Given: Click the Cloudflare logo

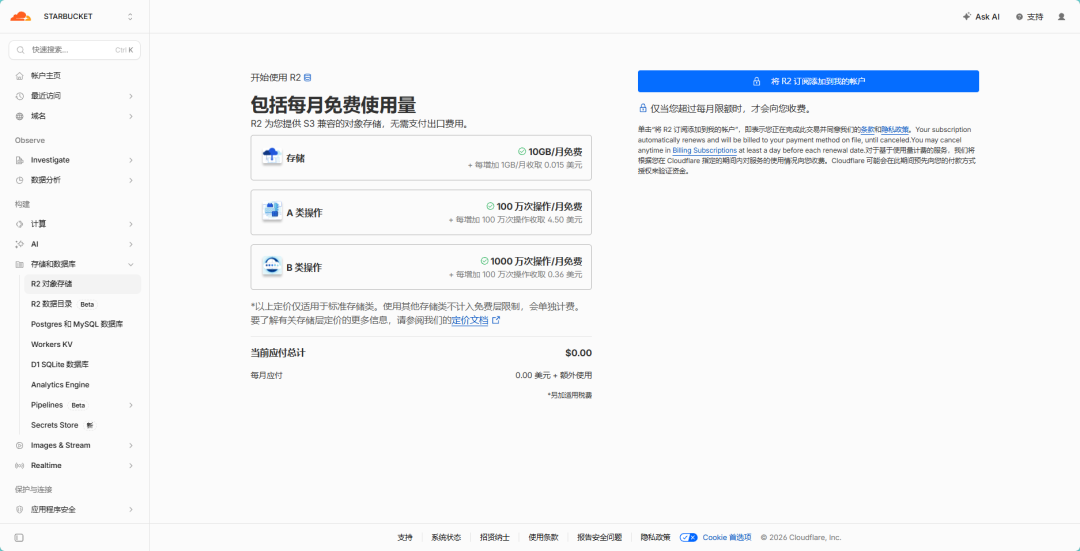Looking at the screenshot, I should (20, 17).
